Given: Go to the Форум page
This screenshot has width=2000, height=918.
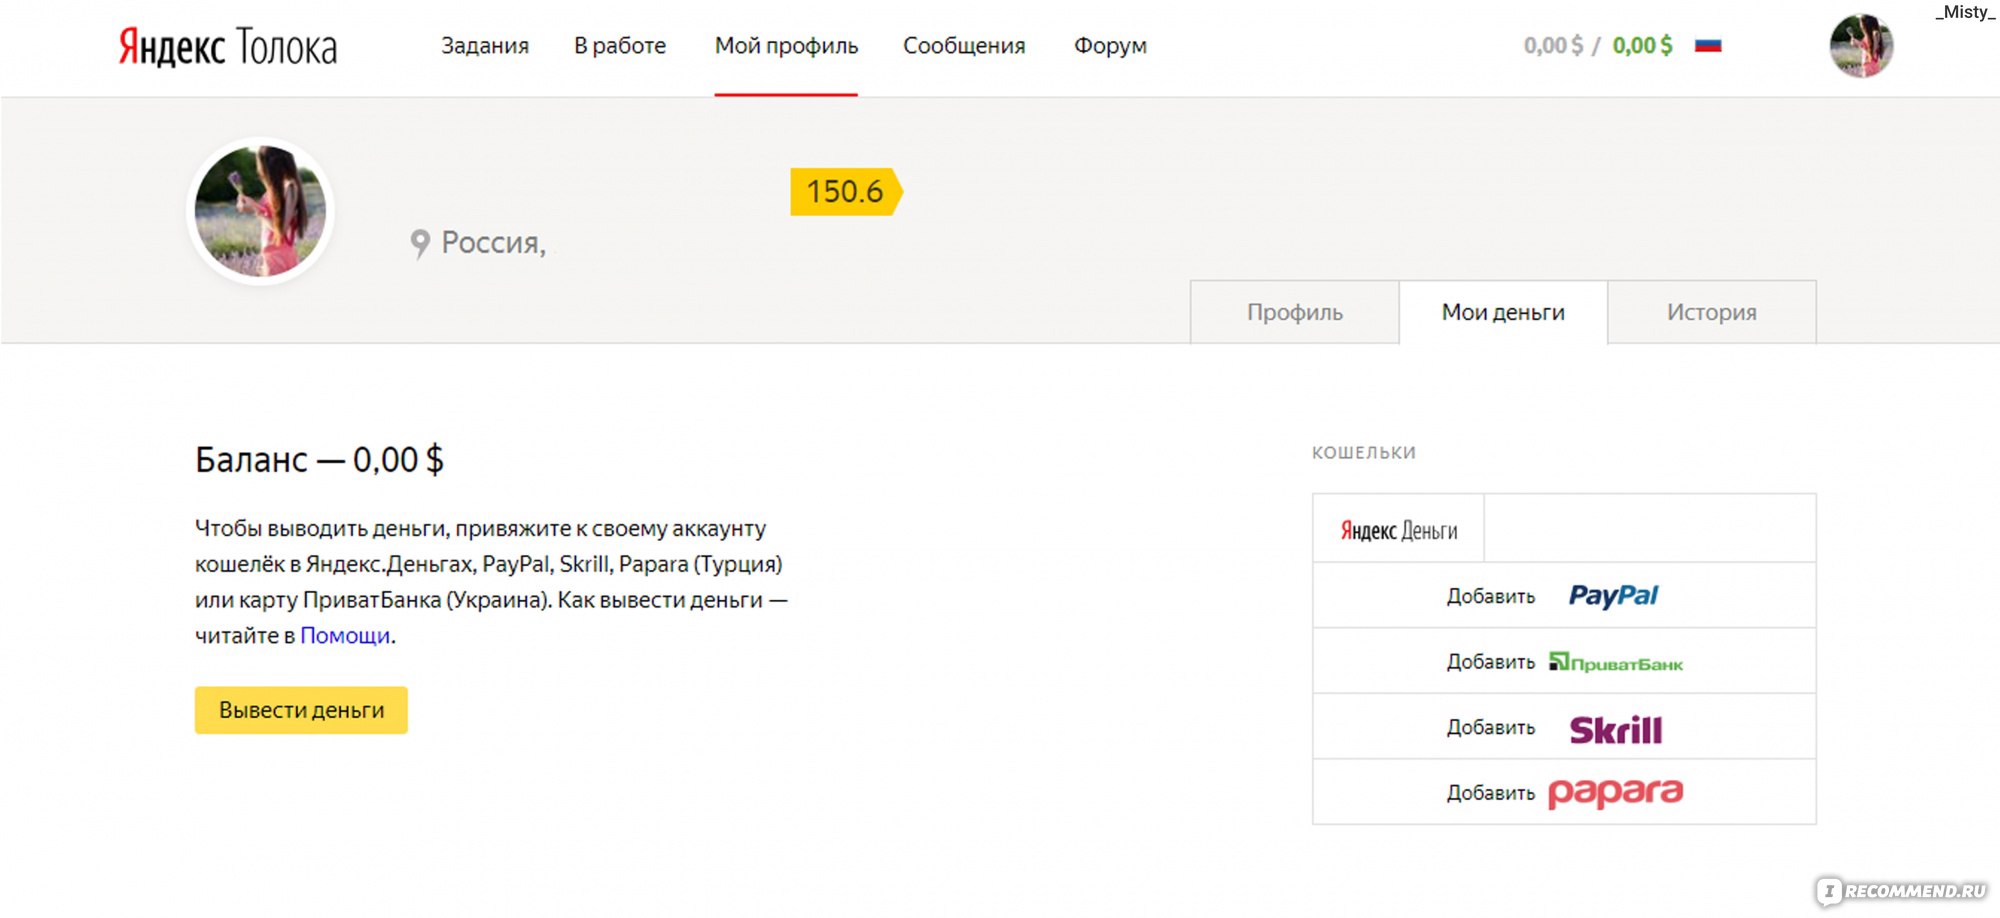Looking at the screenshot, I should (x=1110, y=46).
